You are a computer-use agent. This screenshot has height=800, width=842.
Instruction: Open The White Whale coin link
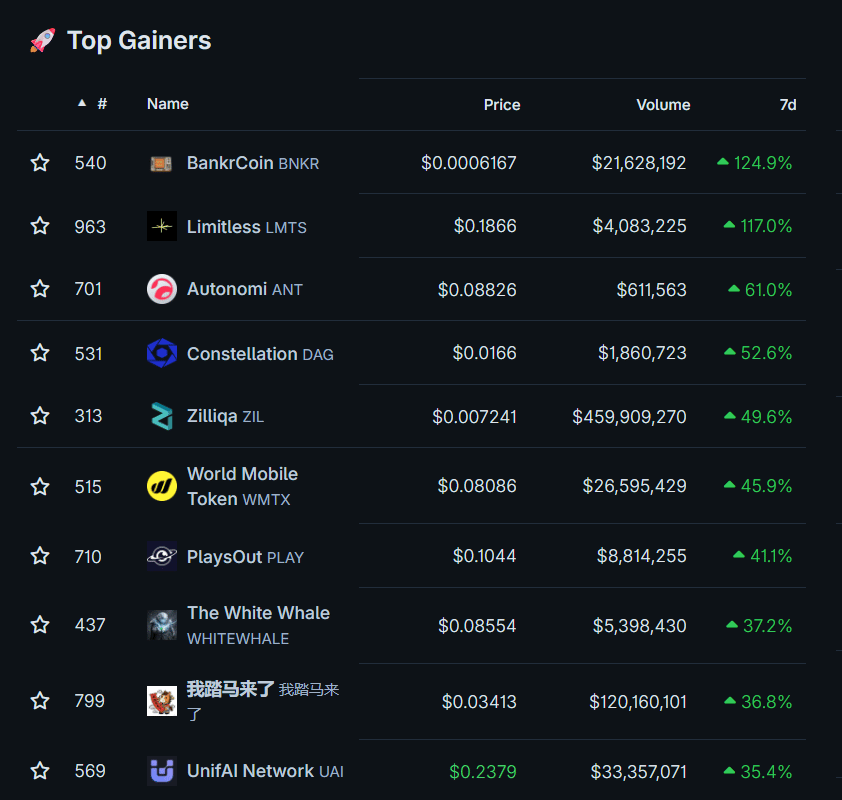(x=258, y=625)
